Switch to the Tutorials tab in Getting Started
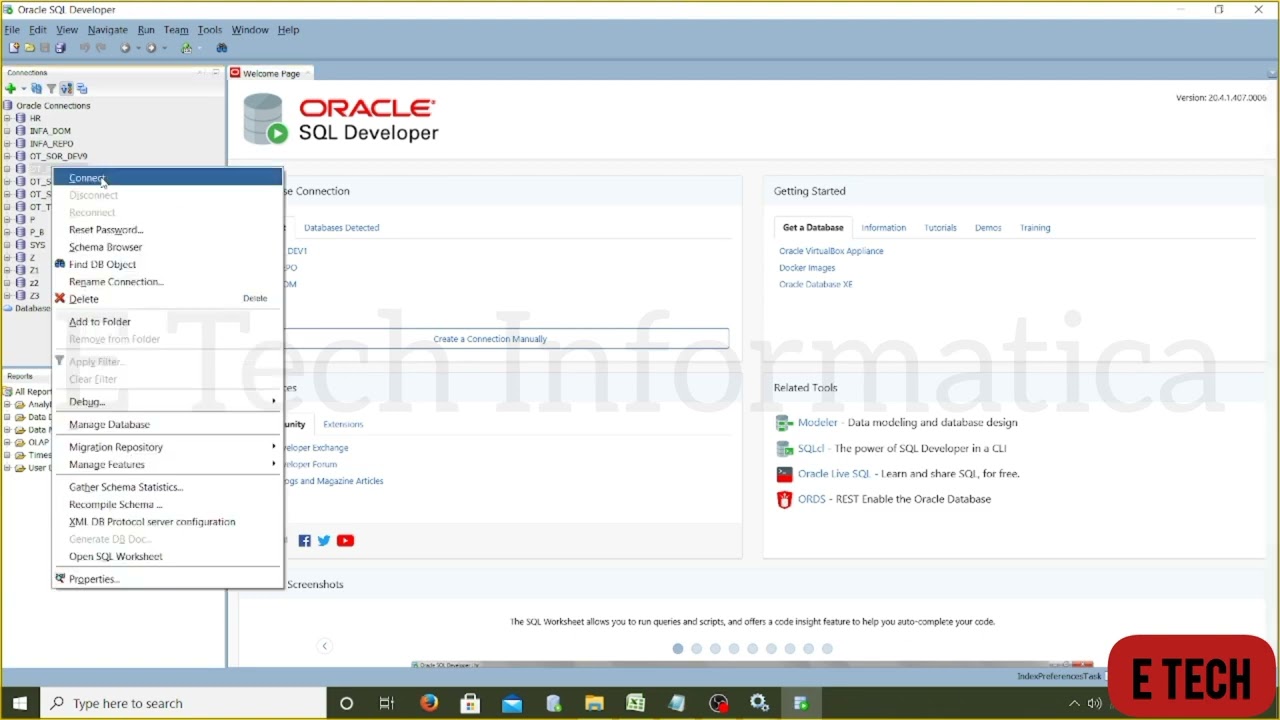Image resolution: width=1280 pixels, height=720 pixels. (940, 228)
